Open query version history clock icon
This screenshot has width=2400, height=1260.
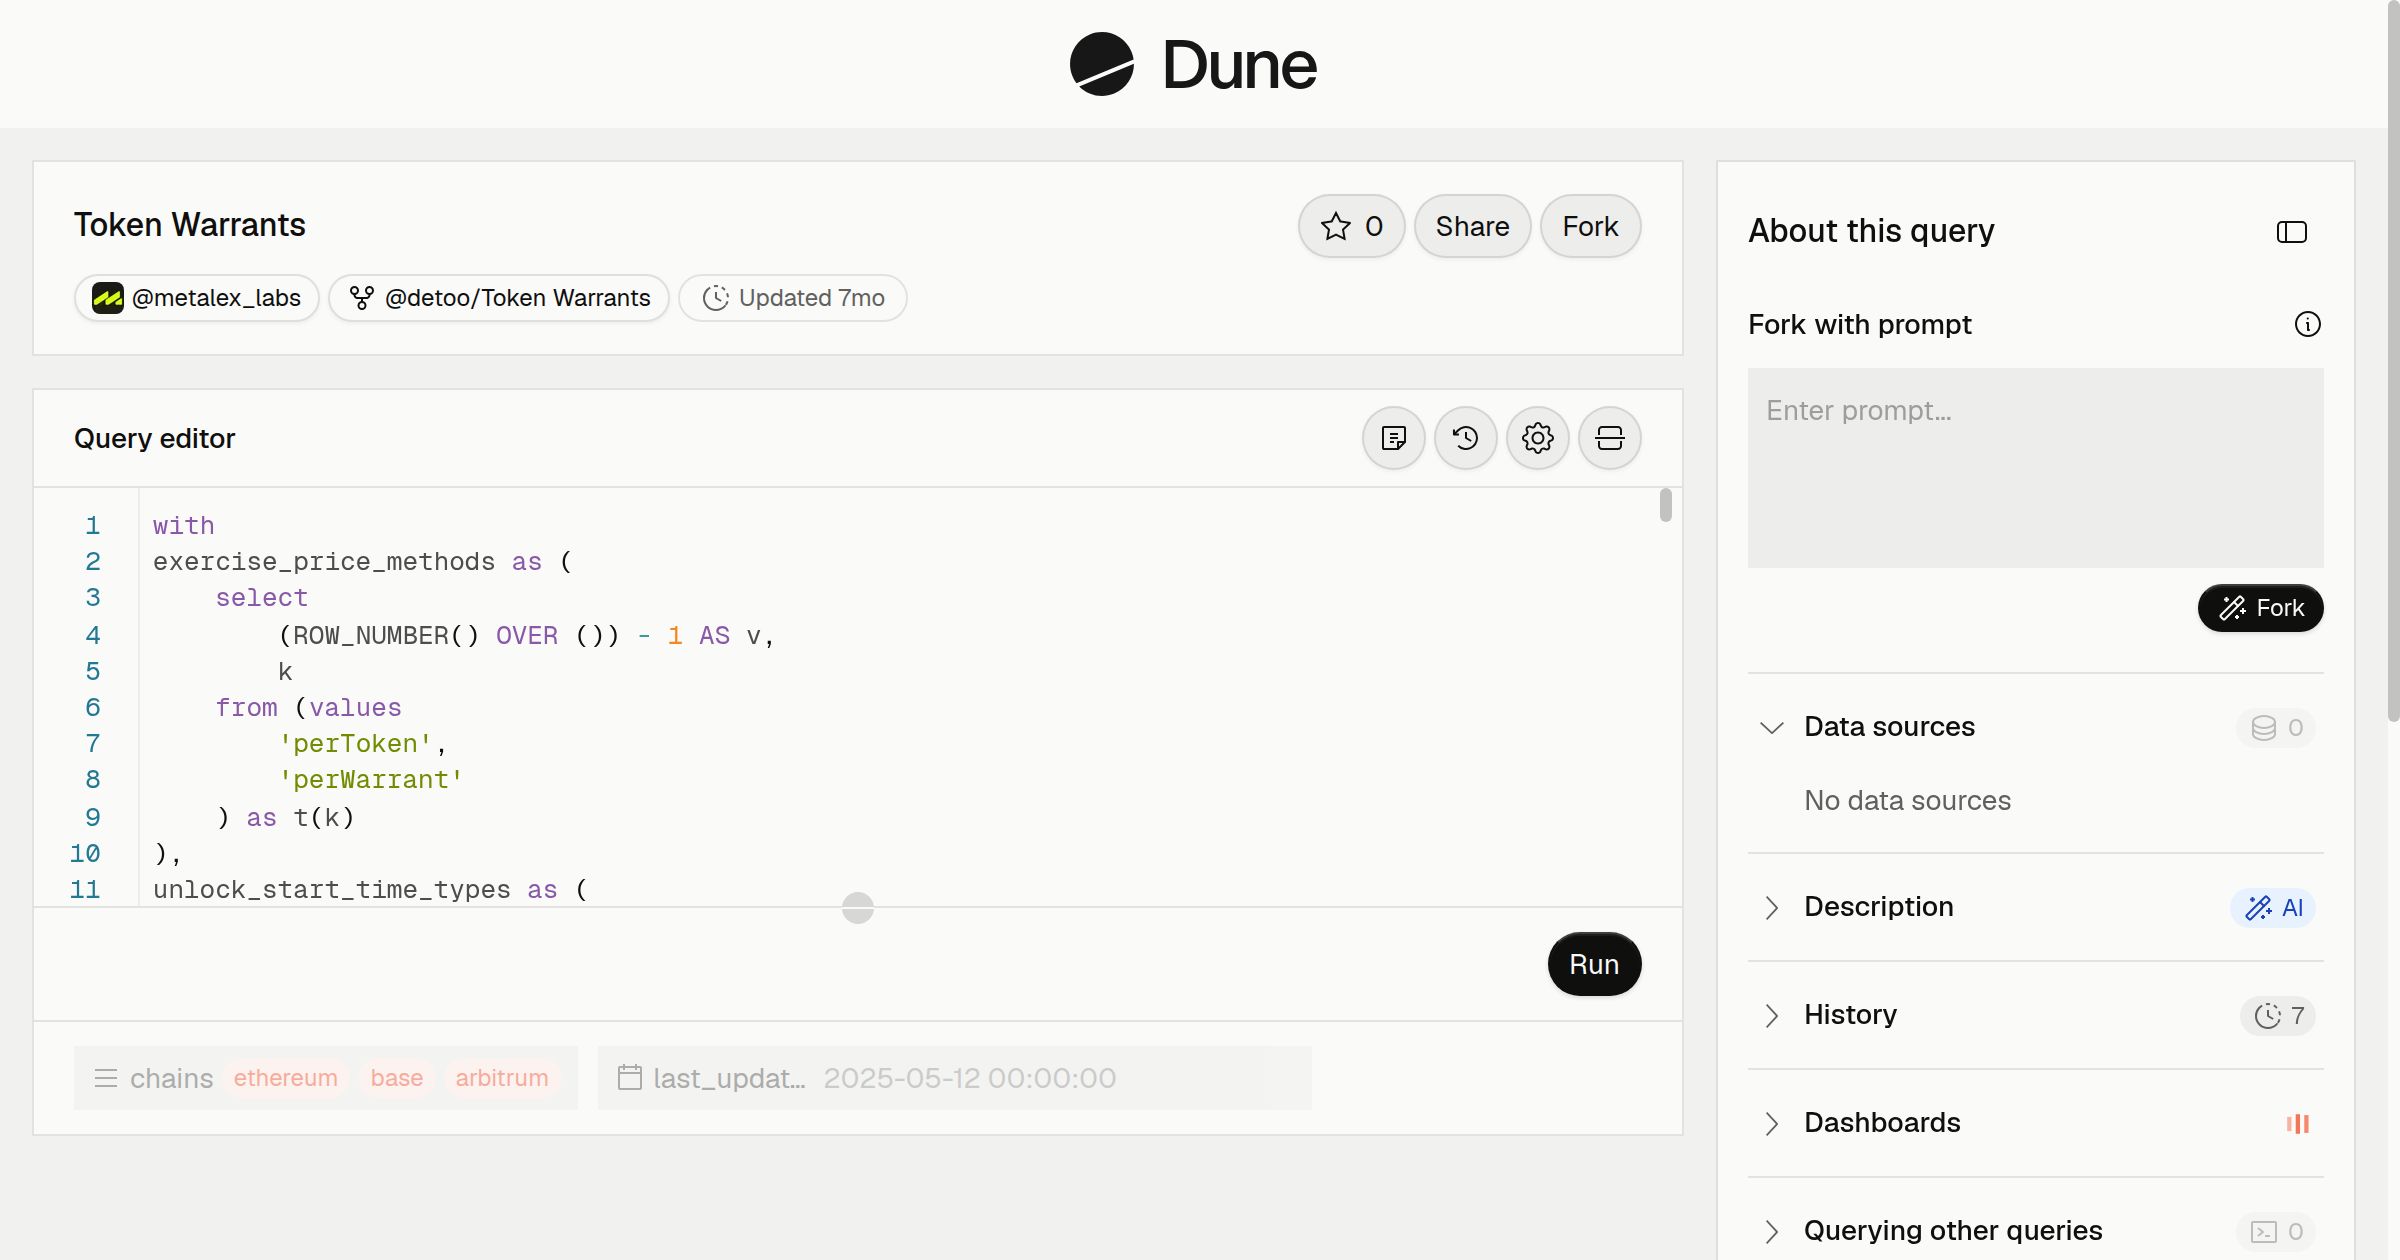[x=1465, y=438]
